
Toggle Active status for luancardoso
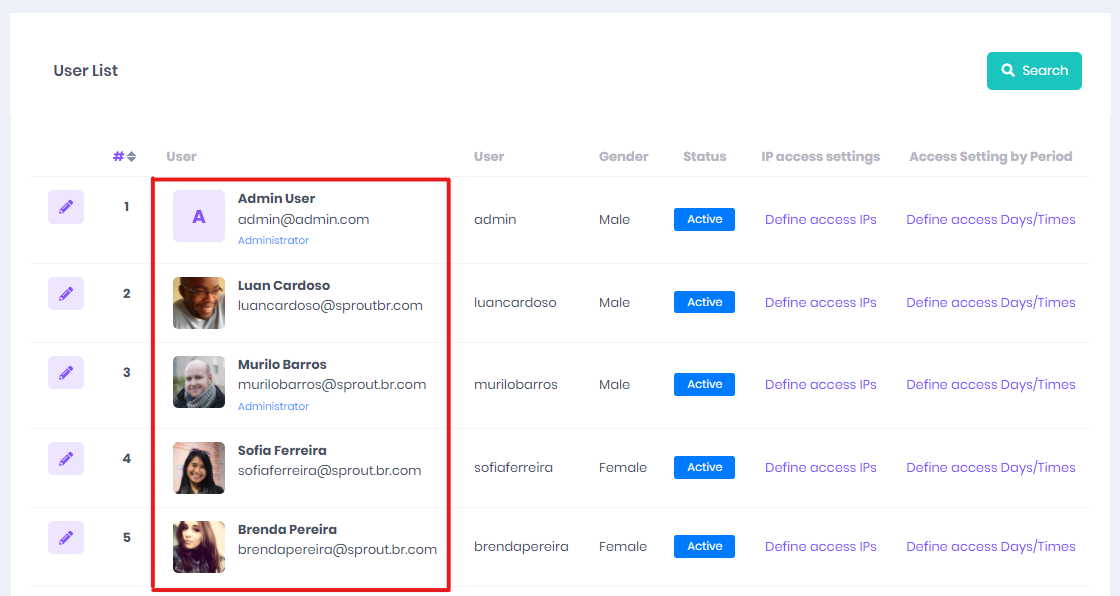click(x=704, y=302)
